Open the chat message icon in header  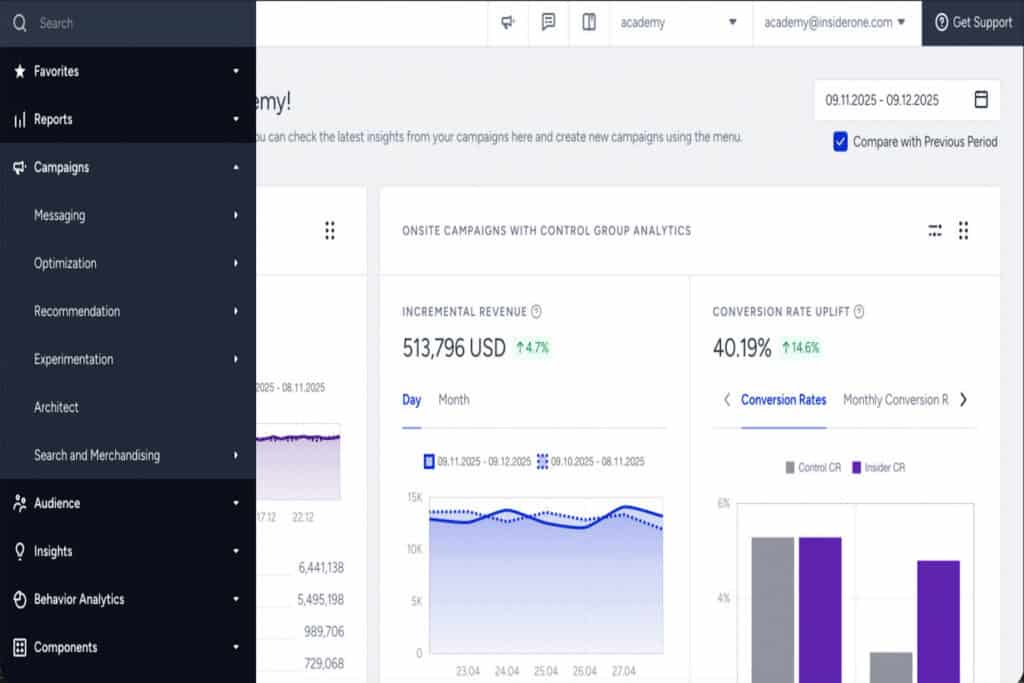pos(548,22)
